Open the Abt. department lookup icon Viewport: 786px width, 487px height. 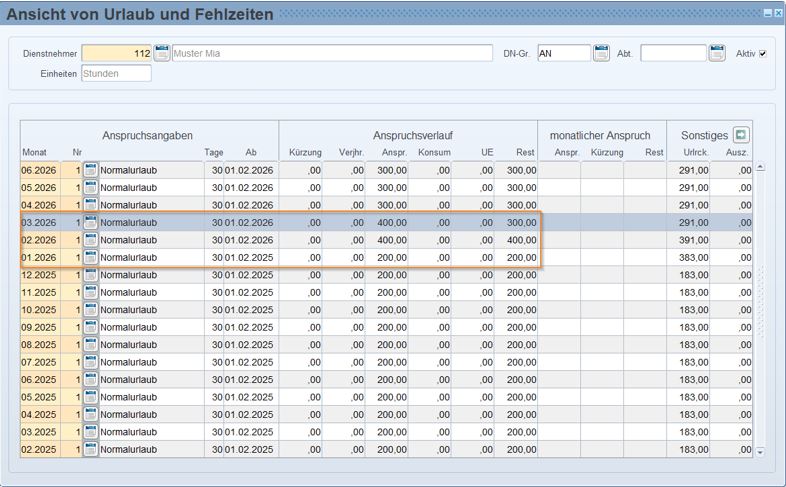[717, 53]
